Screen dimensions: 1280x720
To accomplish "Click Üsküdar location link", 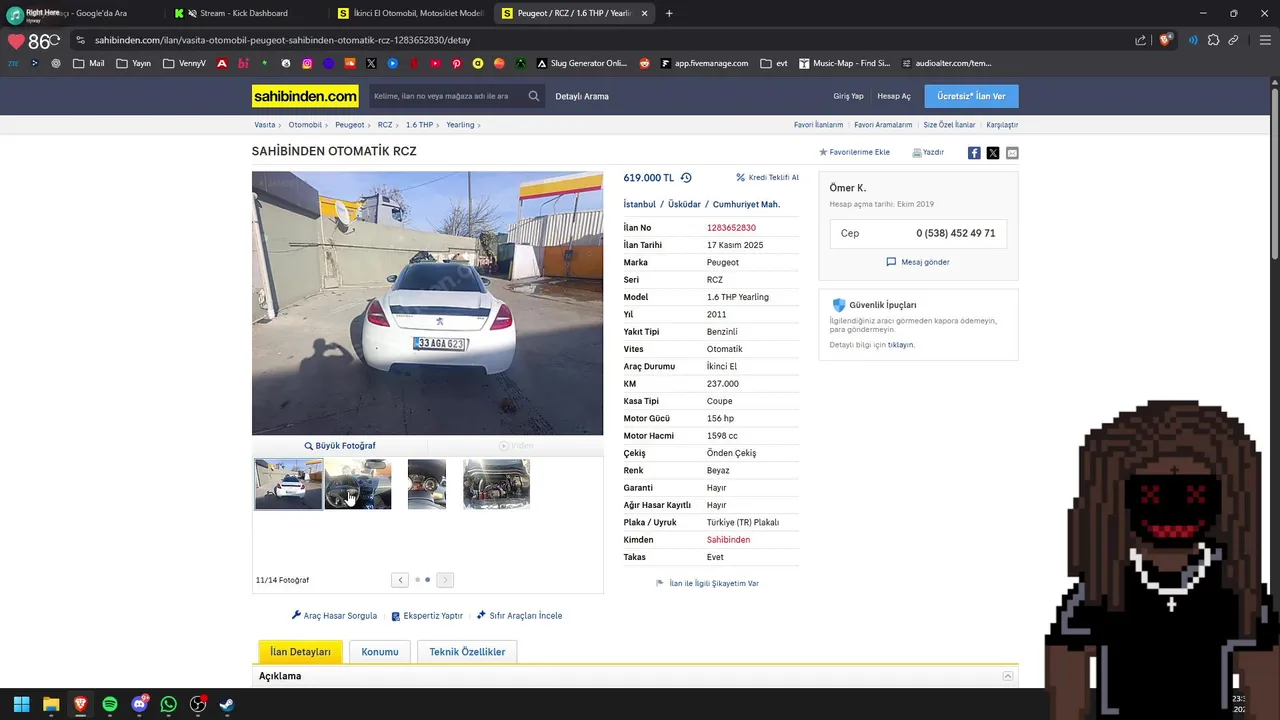I will pyautogui.click(x=684, y=205).
